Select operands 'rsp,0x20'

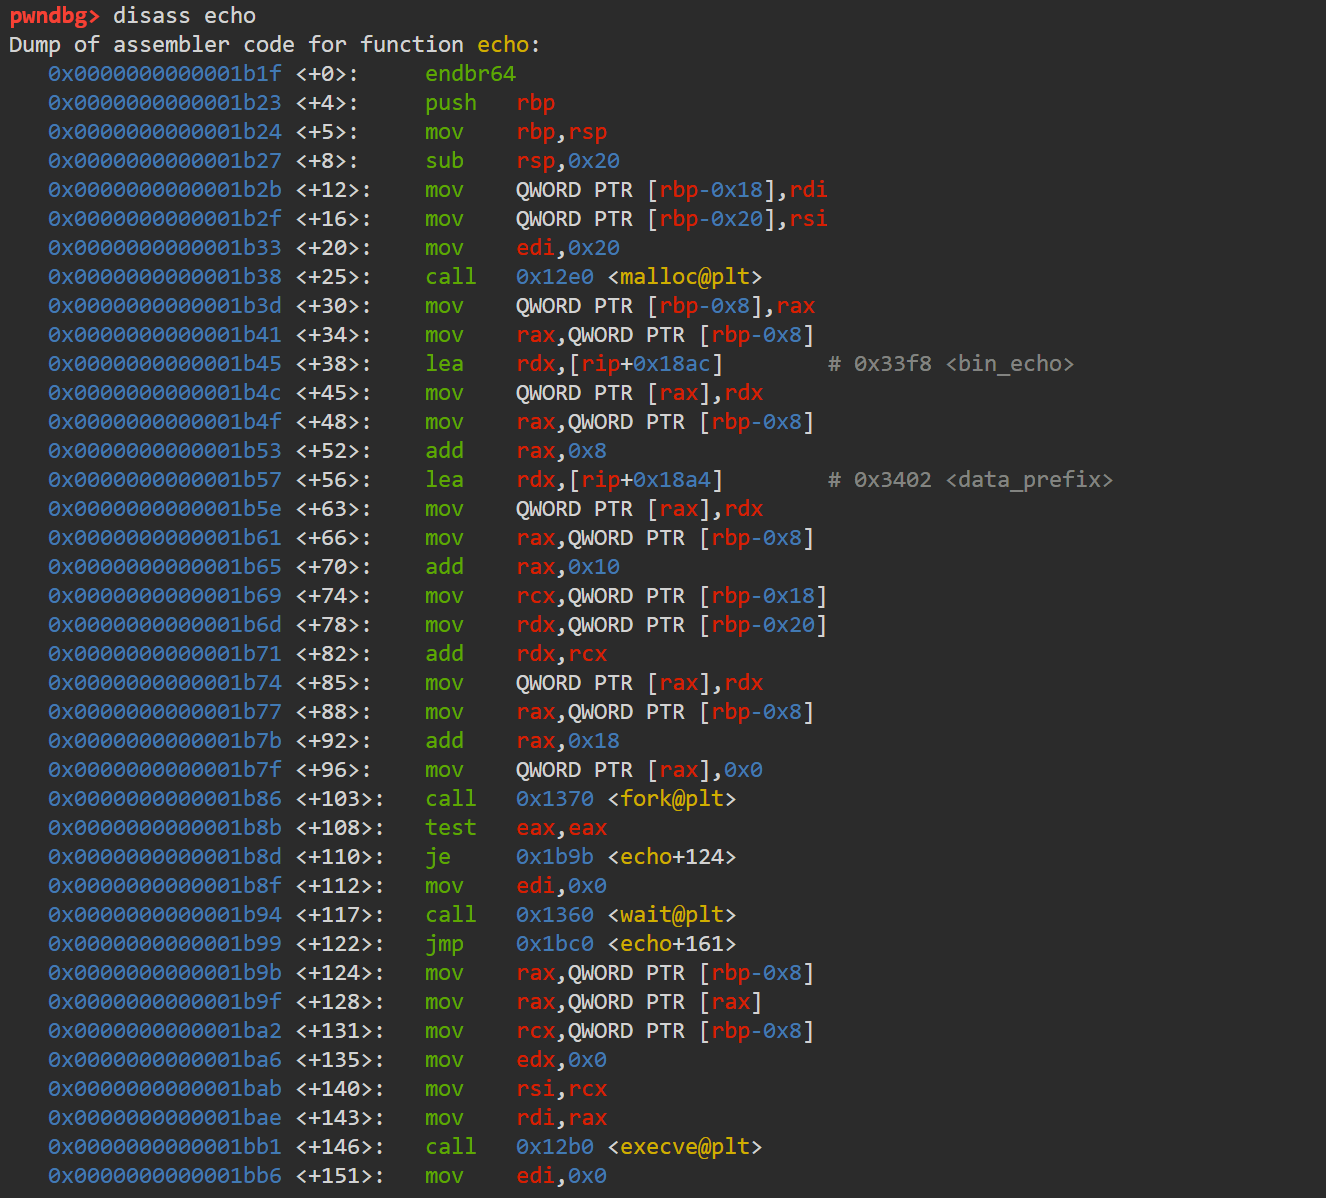(x=568, y=161)
